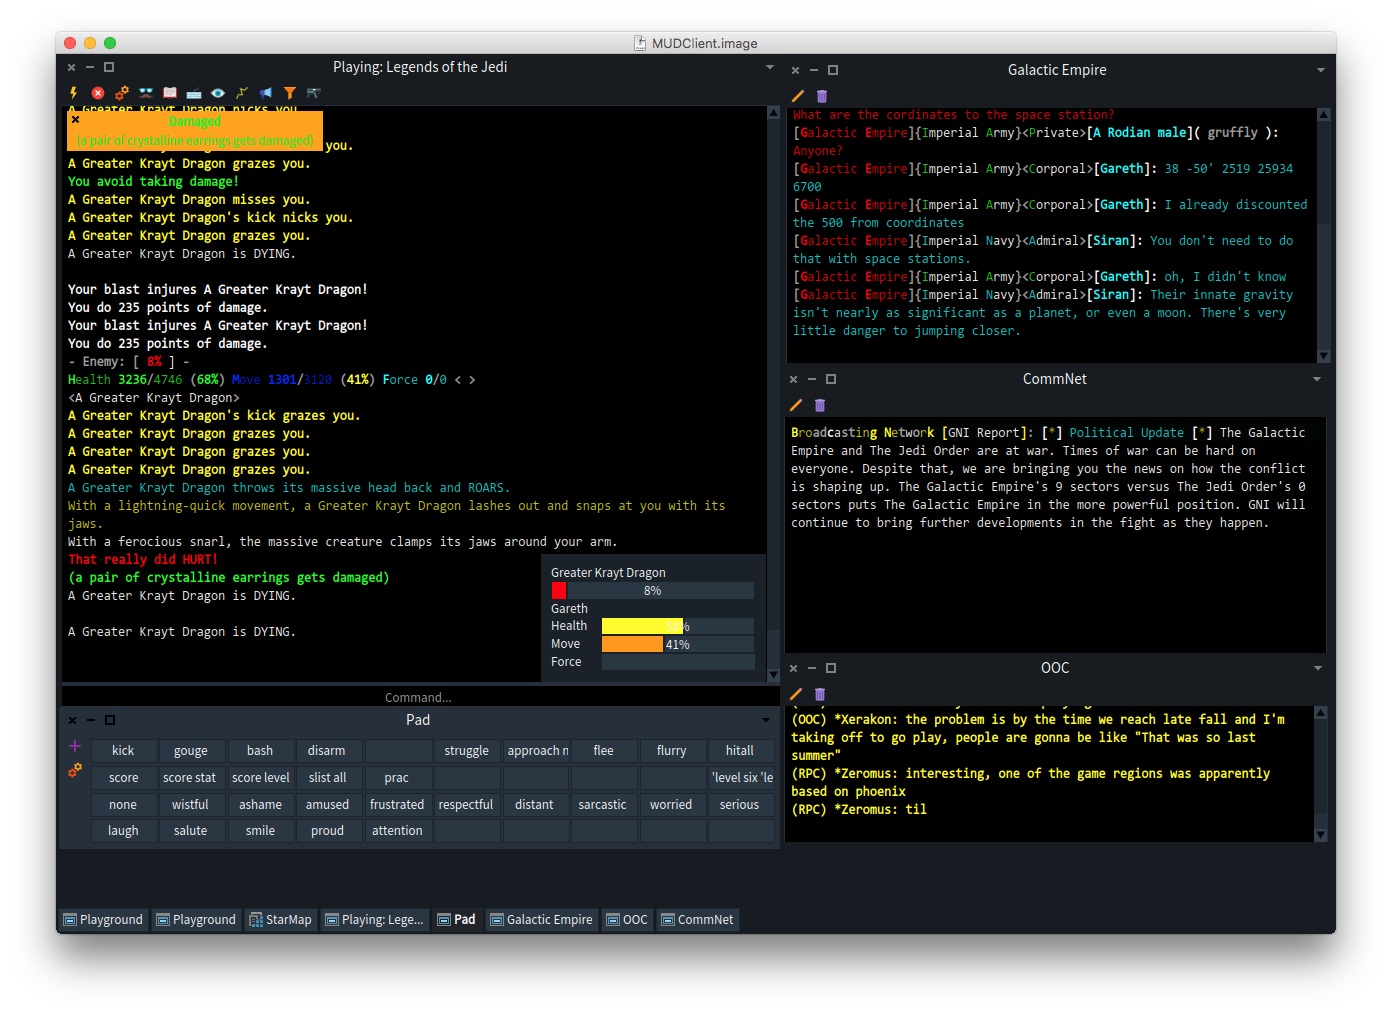Image resolution: width=1392 pixels, height=1014 pixels.
Task: Click the struggle pad button
Action: click(x=467, y=751)
